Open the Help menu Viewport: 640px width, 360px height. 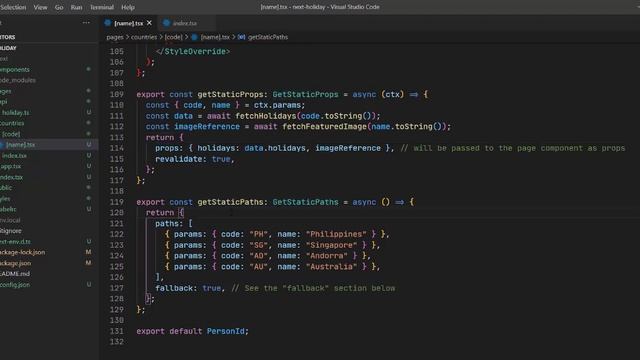128,7
